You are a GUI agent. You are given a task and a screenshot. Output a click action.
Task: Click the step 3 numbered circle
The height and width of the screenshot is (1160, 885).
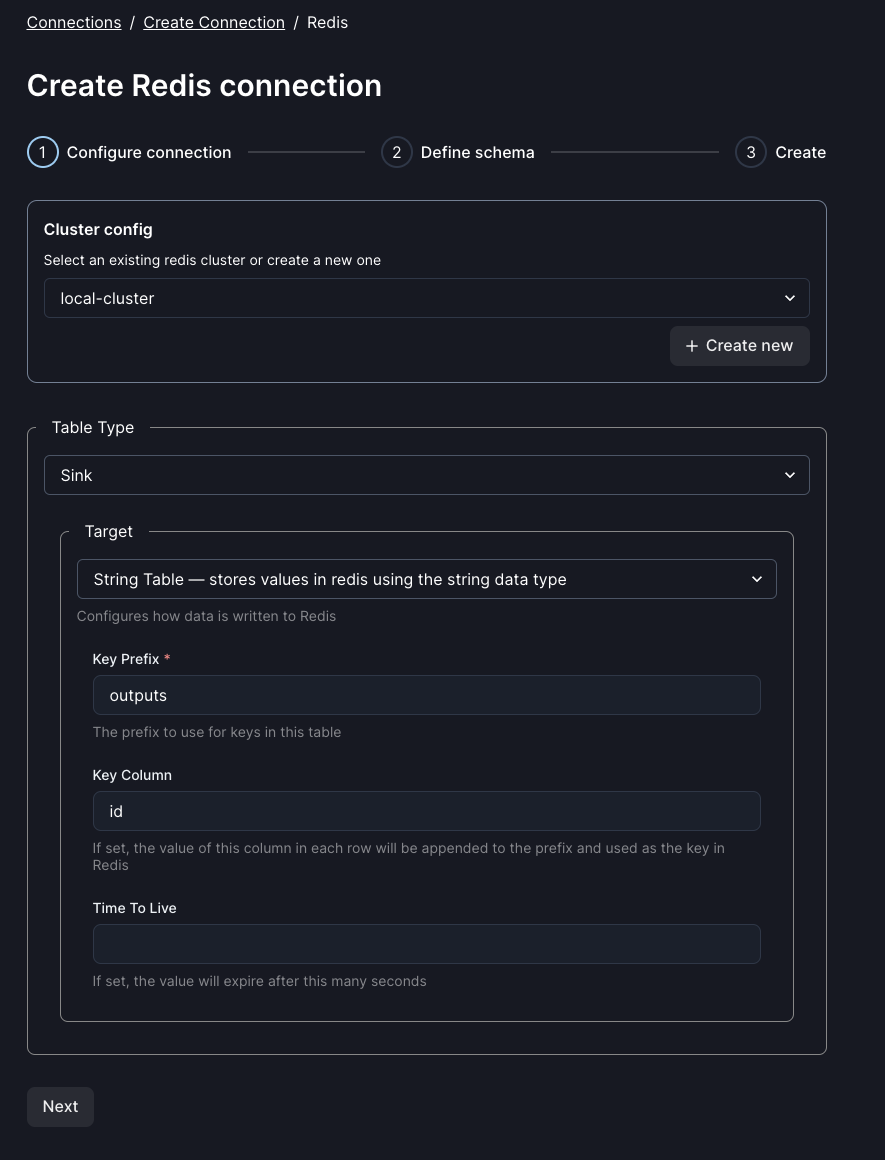pyautogui.click(x=750, y=152)
